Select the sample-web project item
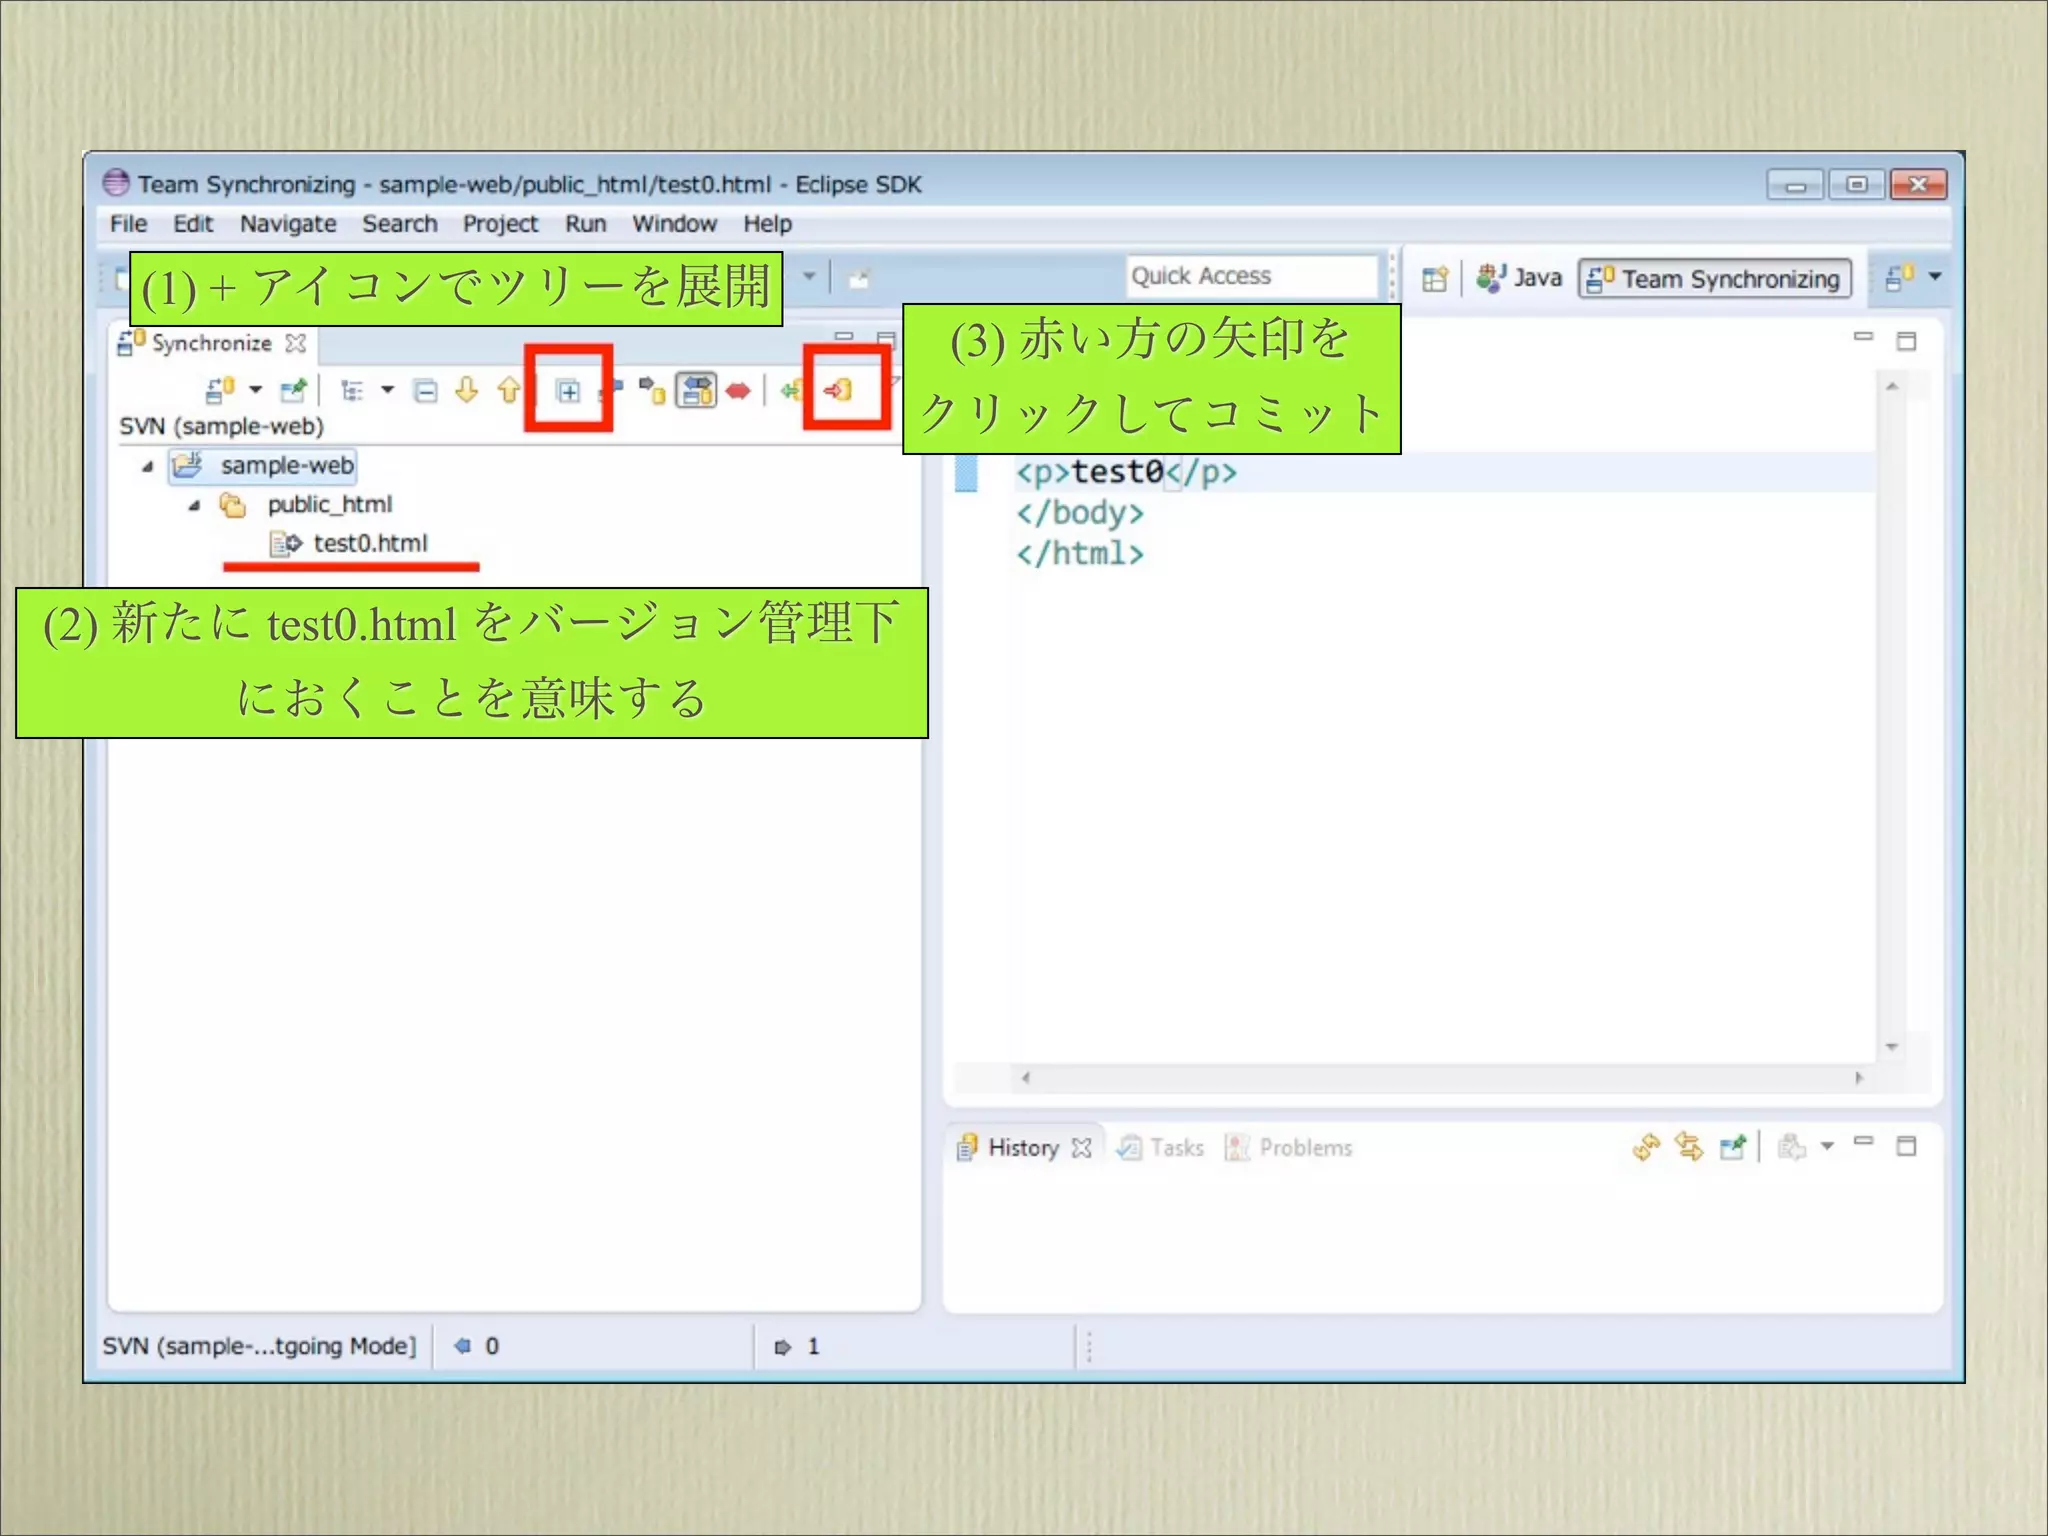The image size is (2048, 1536). [x=263, y=466]
